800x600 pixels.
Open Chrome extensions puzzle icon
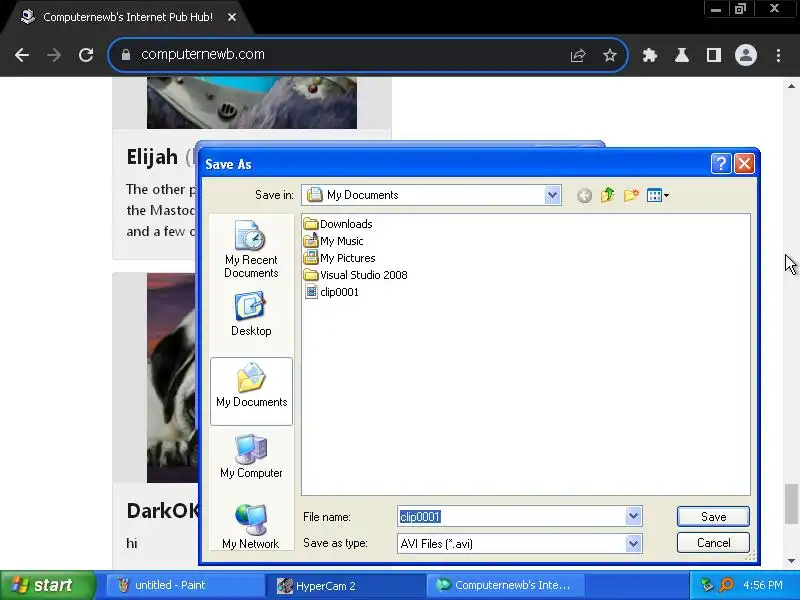point(649,55)
